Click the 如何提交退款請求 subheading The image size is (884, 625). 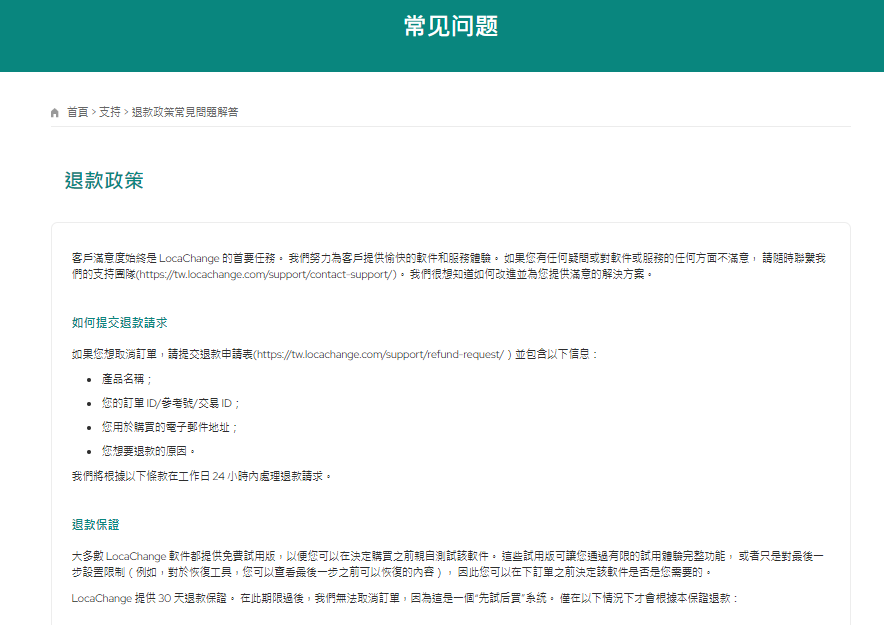(x=120, y=323)
